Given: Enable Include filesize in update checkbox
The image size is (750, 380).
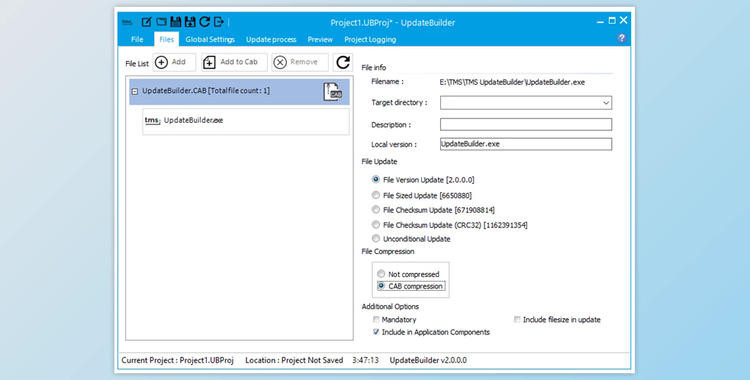Looking at the screenshot, I should [517, 319].
